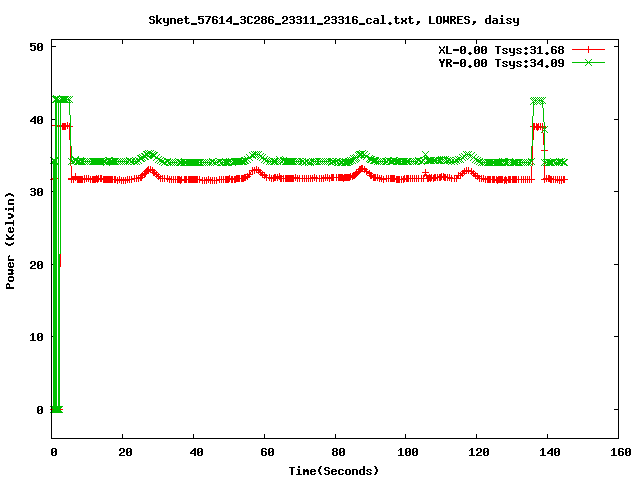Click x-axis tick label 20
640x480 pixels.
point(125,452)
